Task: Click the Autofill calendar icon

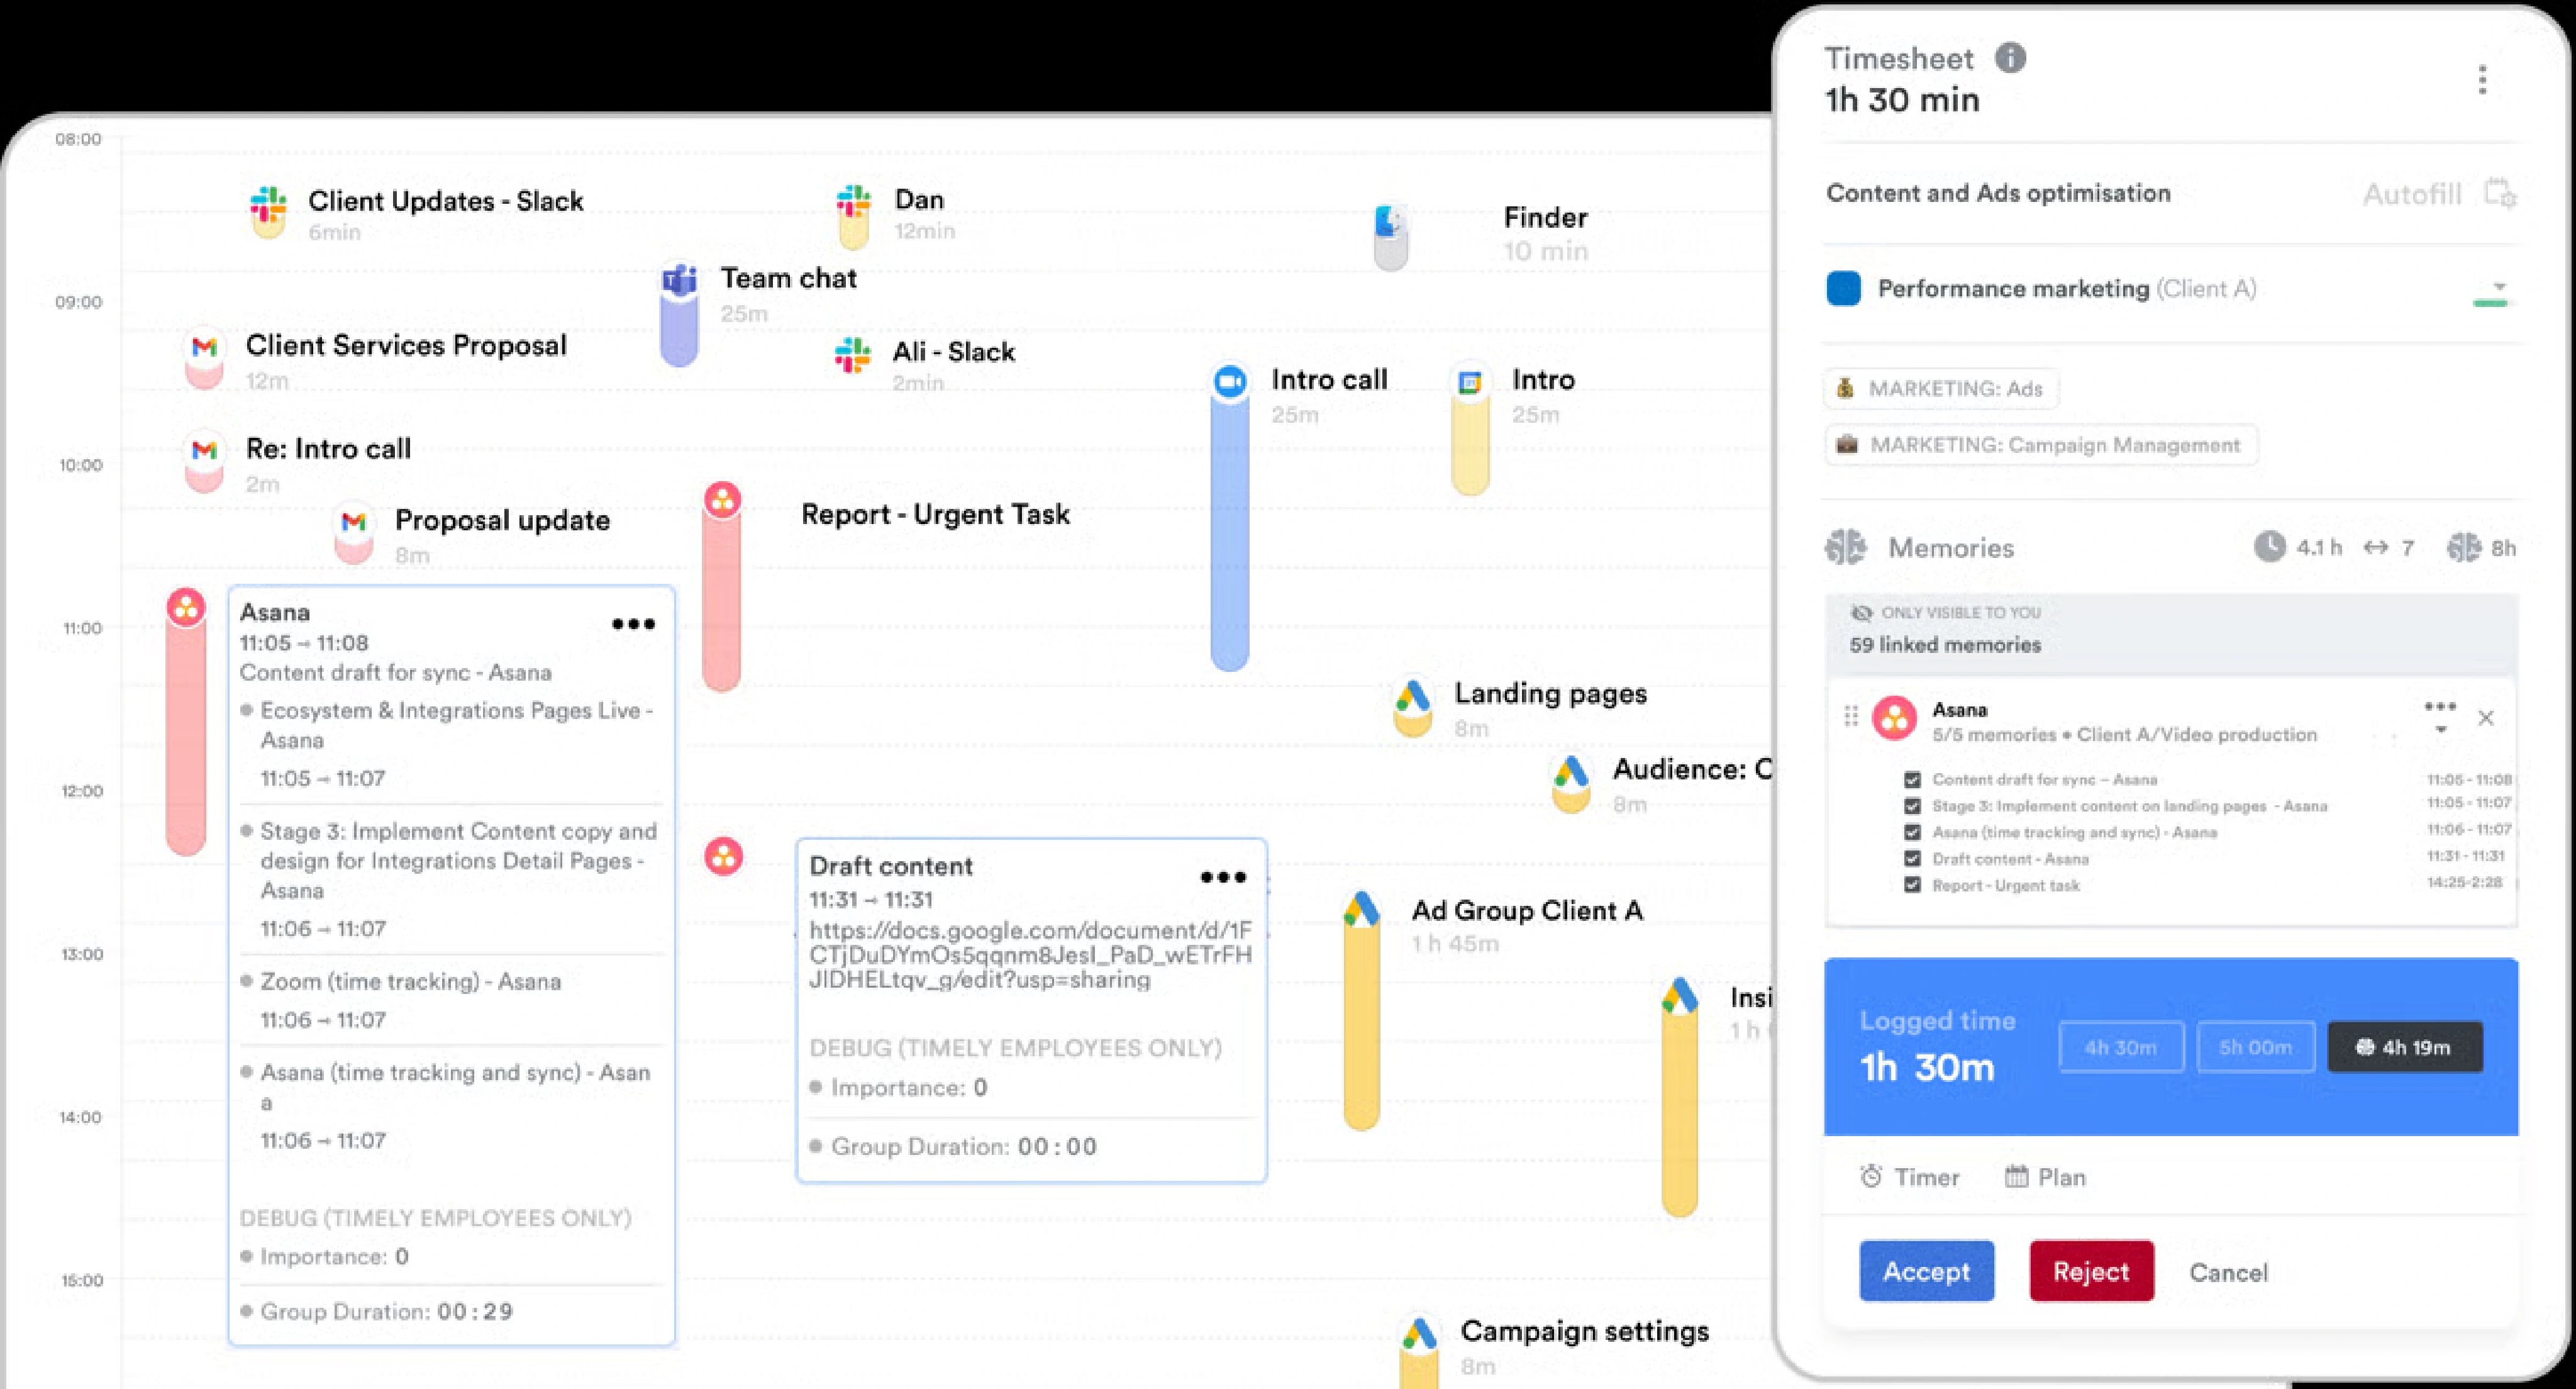Action: [2500, 193]
